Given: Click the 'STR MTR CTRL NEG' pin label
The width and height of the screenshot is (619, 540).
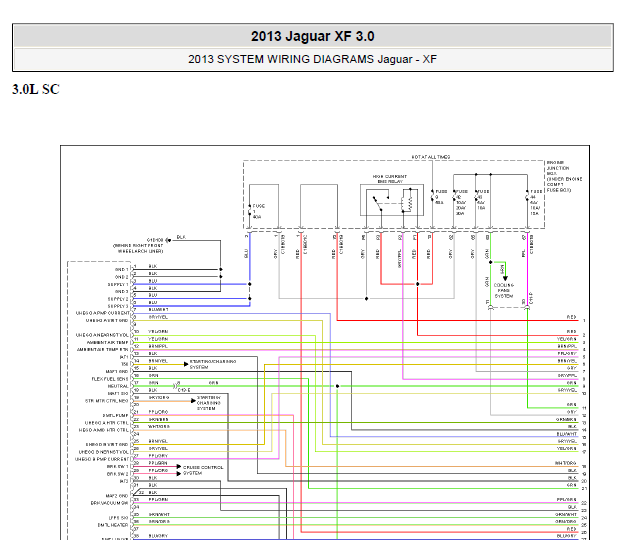Looking at the screenshot, I should pos(107,401).
